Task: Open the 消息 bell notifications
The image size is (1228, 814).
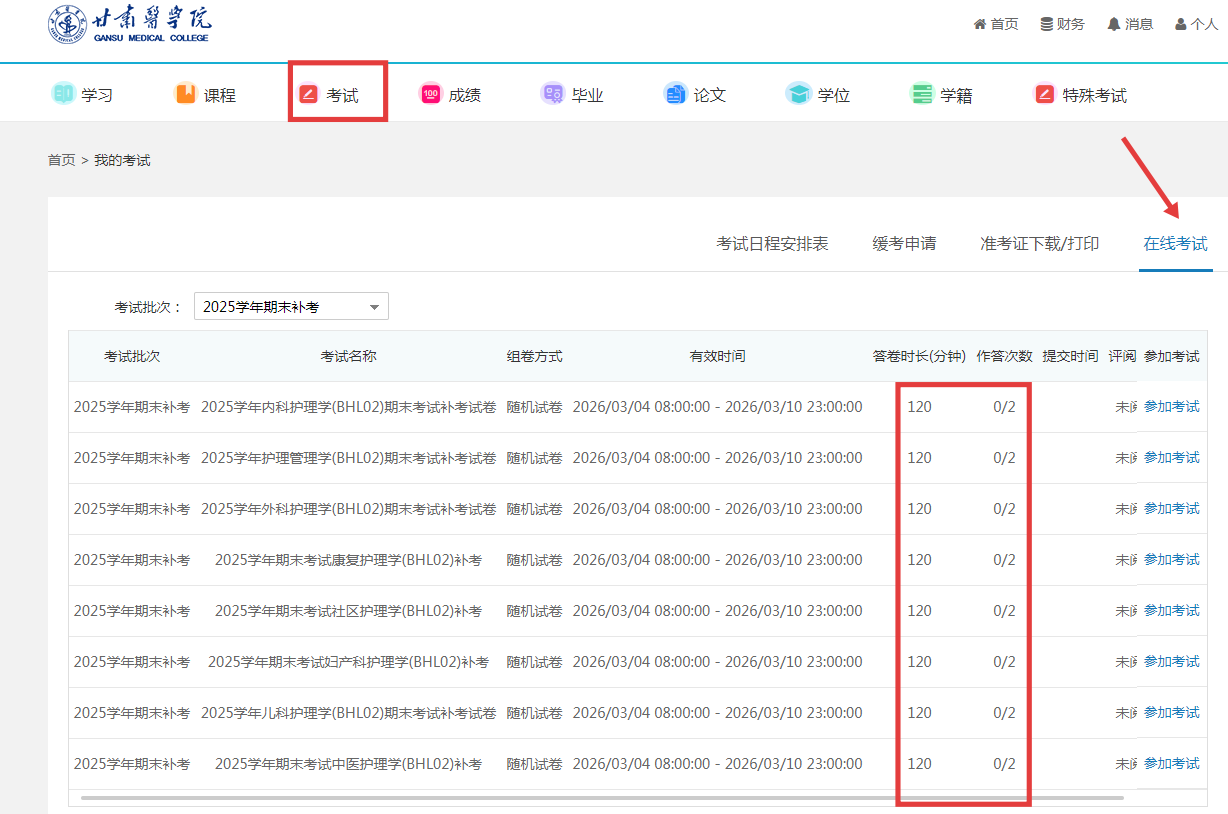Action: (1113, 24)
